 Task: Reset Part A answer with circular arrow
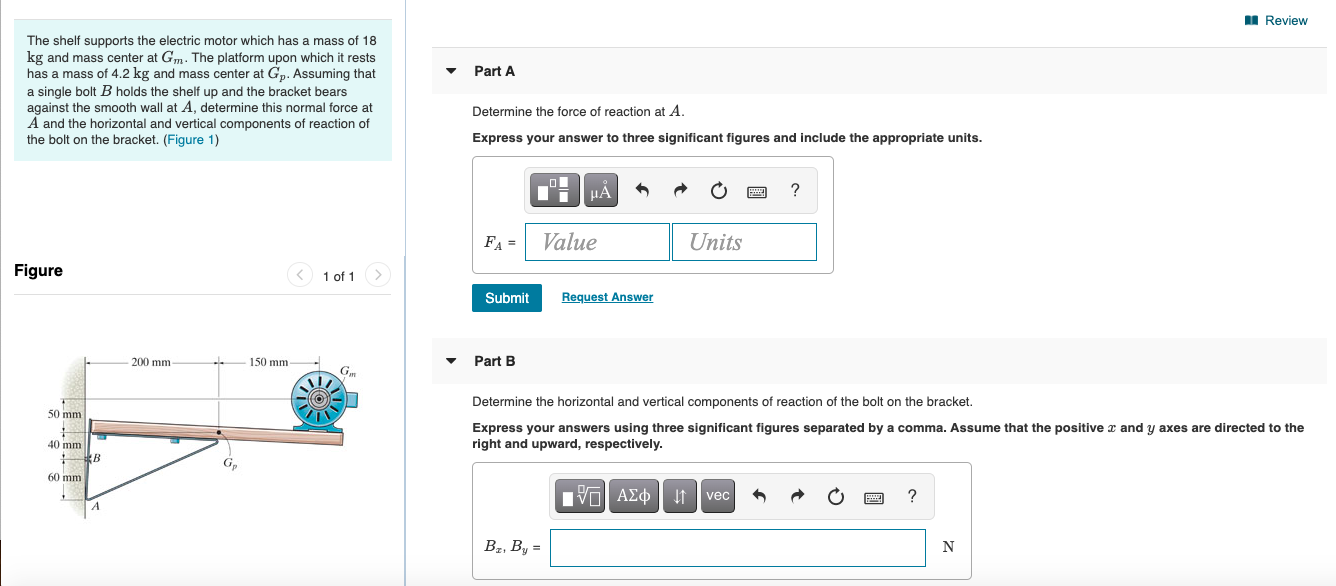[718, 191]
